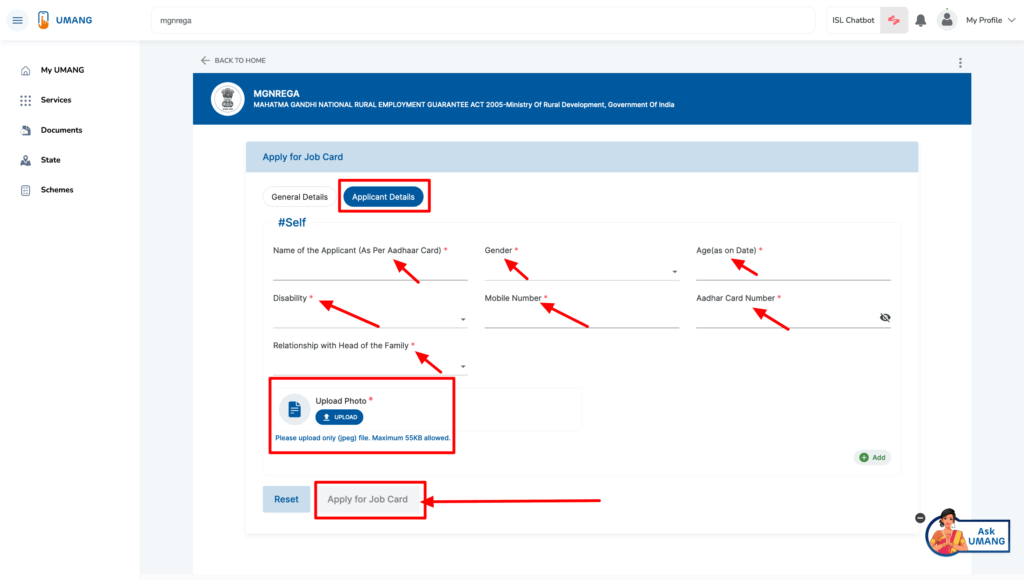Viewport: 1024px width, 580px height.
Task: Click the user profile avatar icon
Action: [x=947, y=20]
